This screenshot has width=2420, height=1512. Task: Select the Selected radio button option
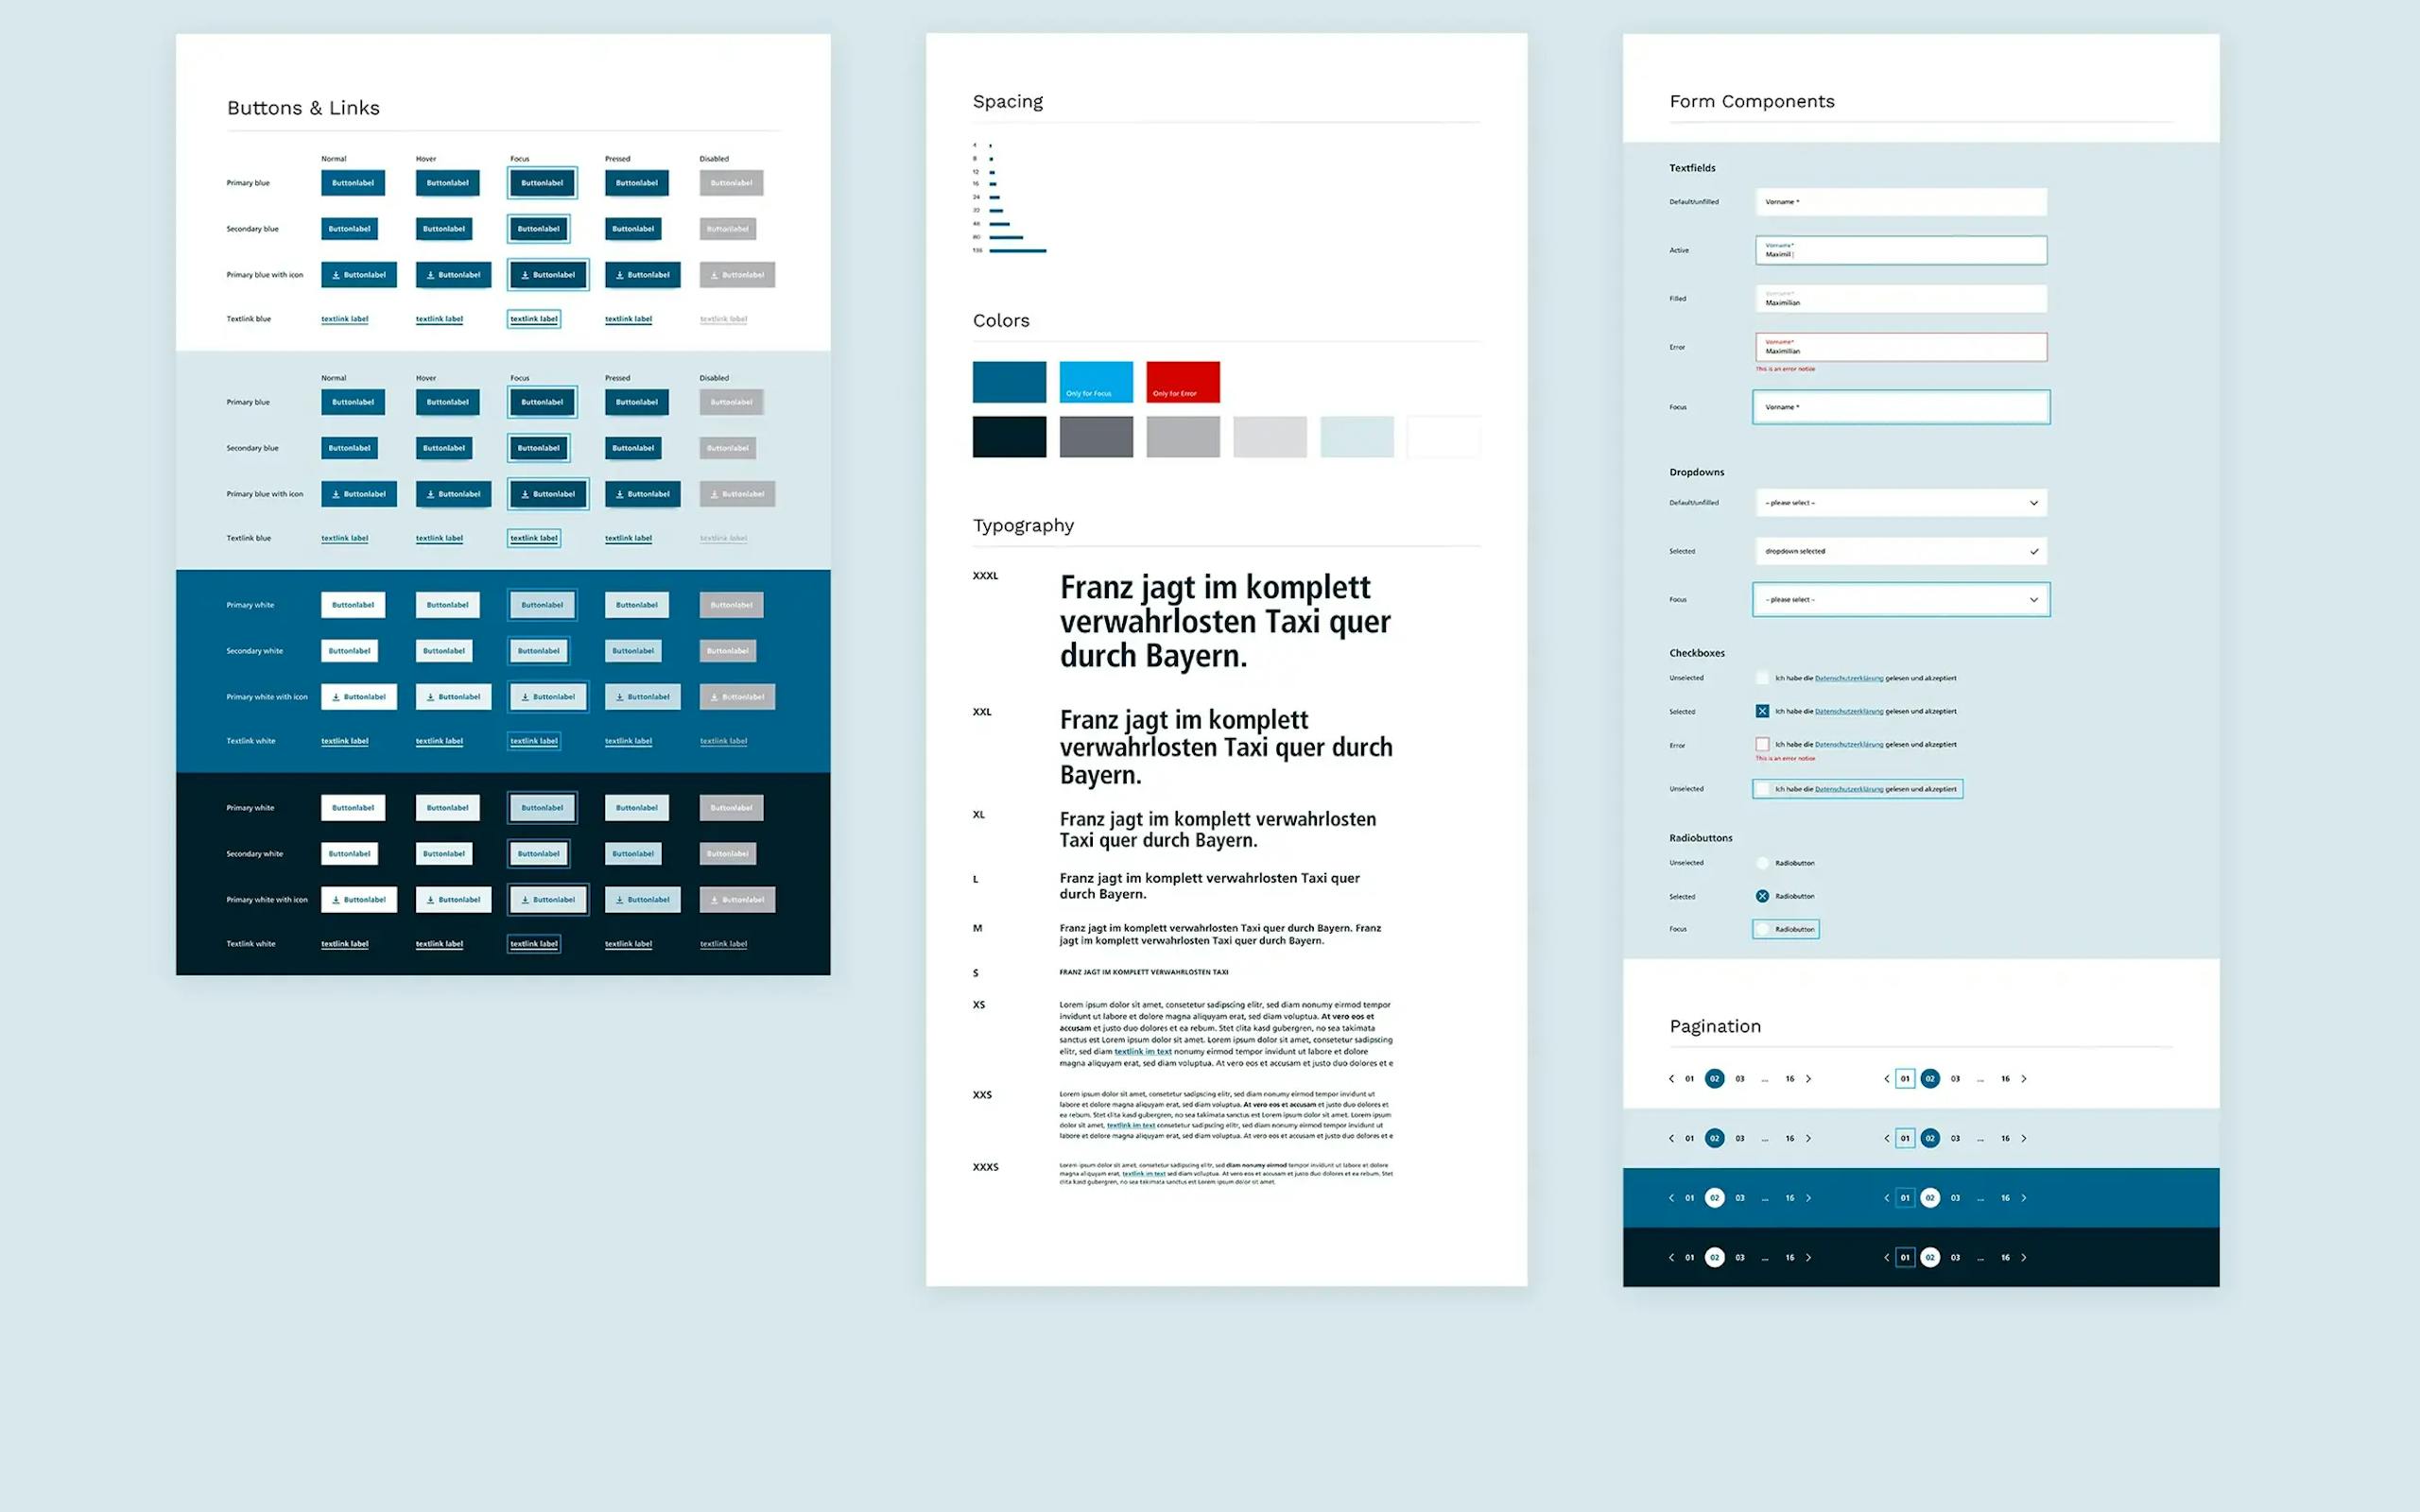tap(1761, 895)
